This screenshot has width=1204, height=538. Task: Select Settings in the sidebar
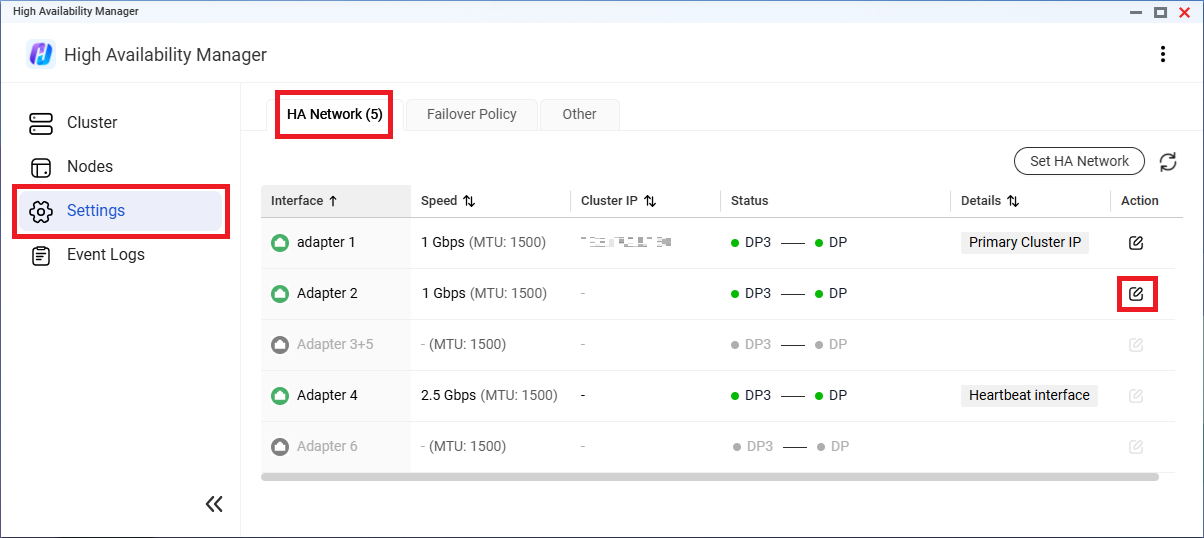tap(96, 211)
